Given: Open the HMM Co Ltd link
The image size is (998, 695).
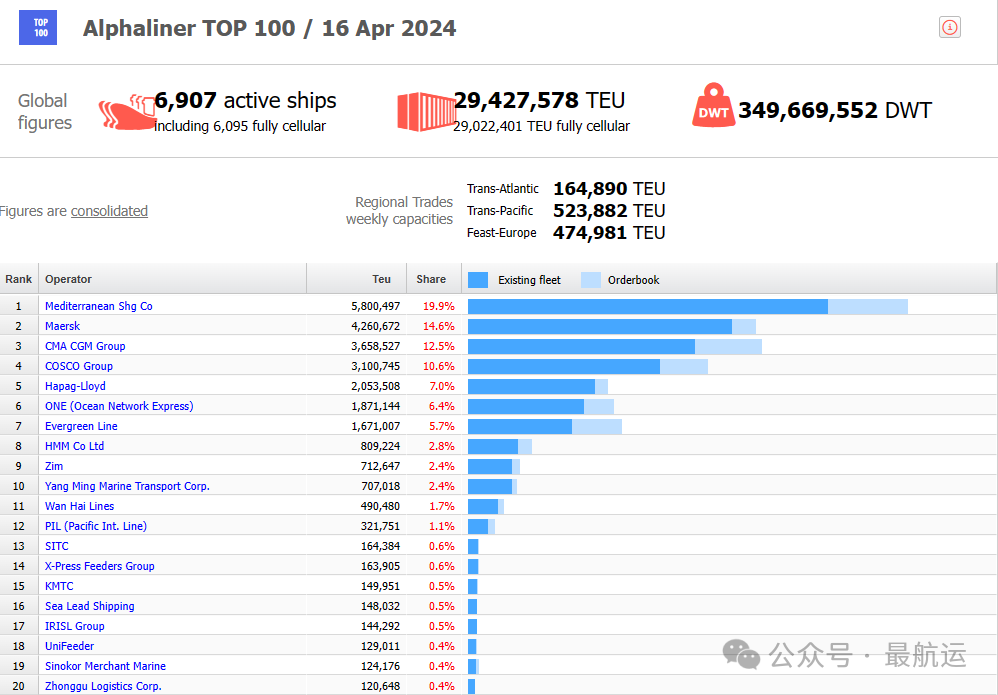Looking at the screenshot, I should (74, 446).
